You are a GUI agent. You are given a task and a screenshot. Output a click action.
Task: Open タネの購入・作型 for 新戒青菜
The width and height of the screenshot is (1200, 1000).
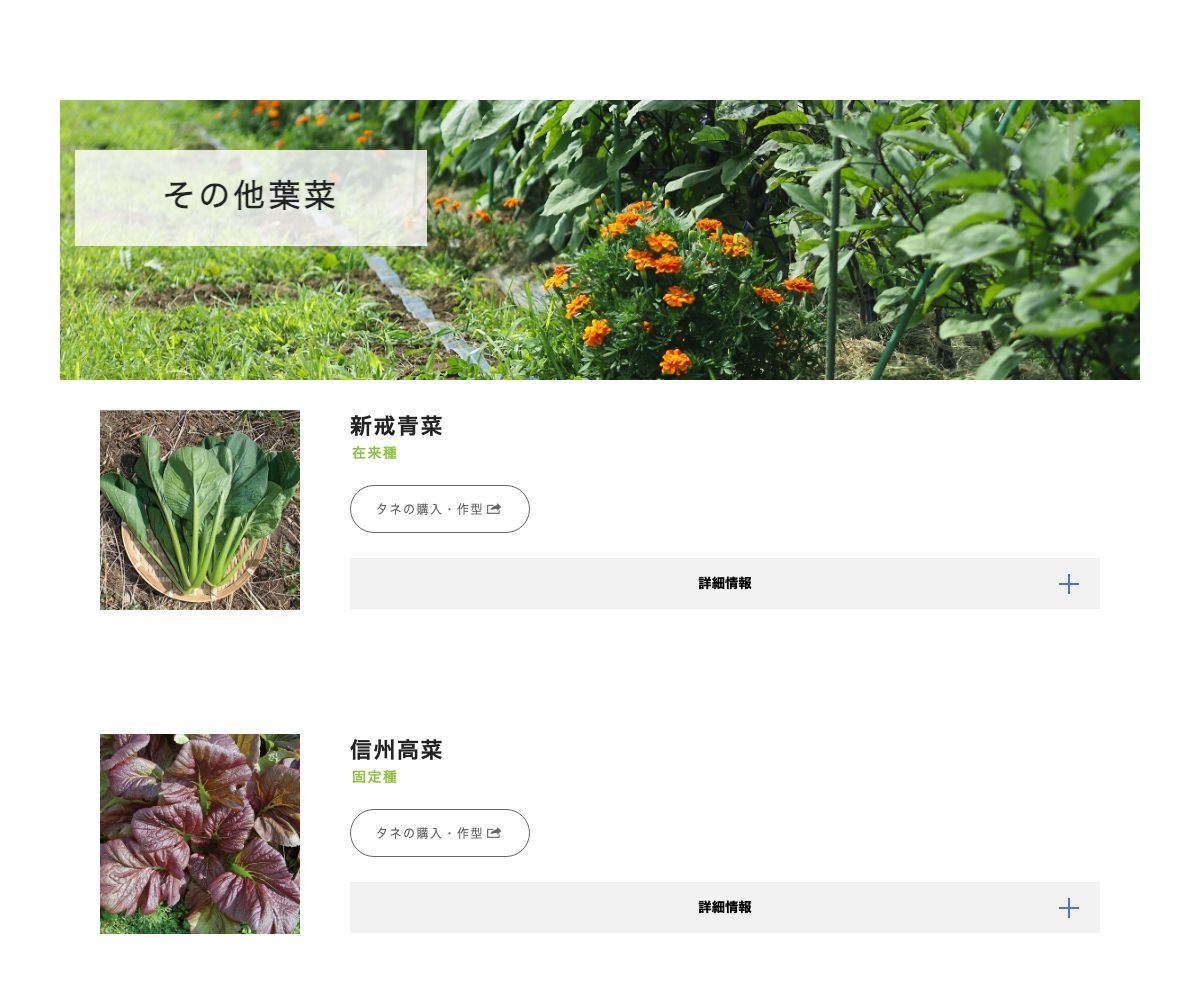[x=439, y=508]
